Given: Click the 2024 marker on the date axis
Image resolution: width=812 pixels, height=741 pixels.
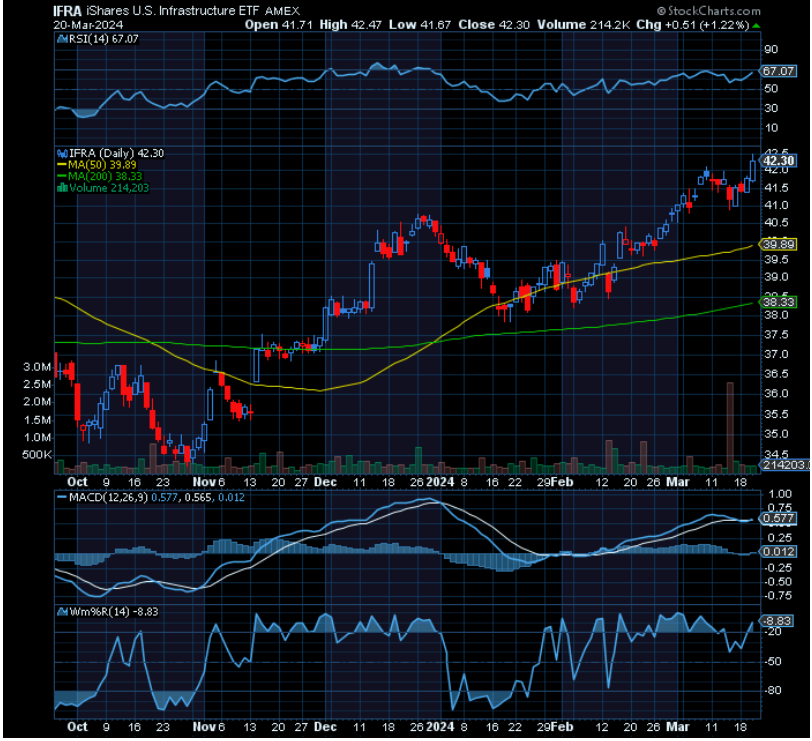Looking at the screenshot, I should (440, 481).
